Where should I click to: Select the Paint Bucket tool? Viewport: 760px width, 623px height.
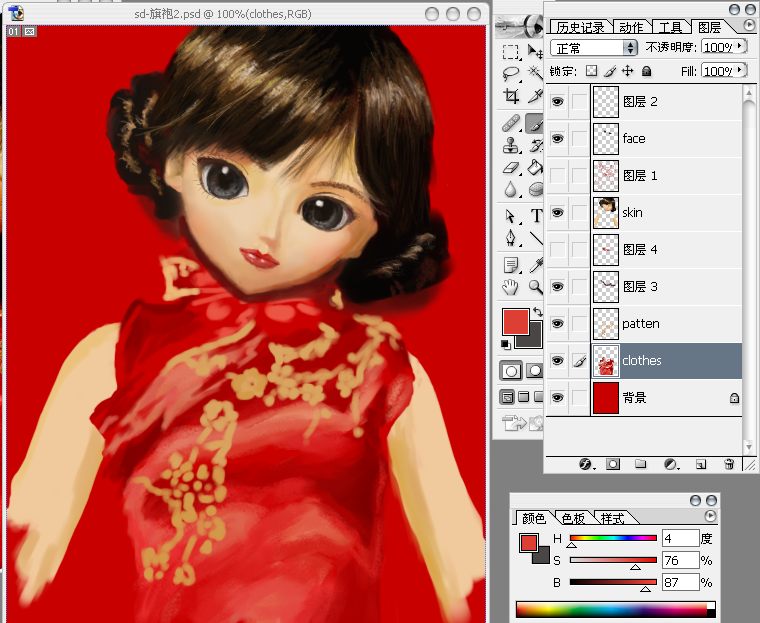coord(535,167)
